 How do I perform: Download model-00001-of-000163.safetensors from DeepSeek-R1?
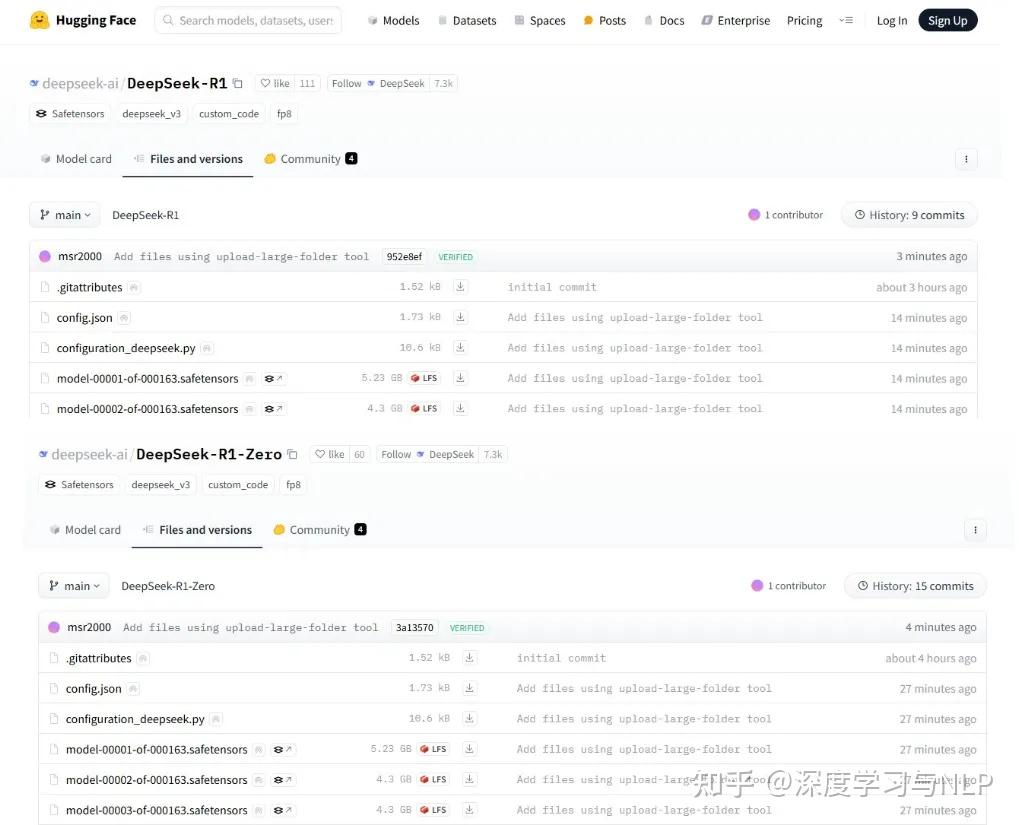461,378
